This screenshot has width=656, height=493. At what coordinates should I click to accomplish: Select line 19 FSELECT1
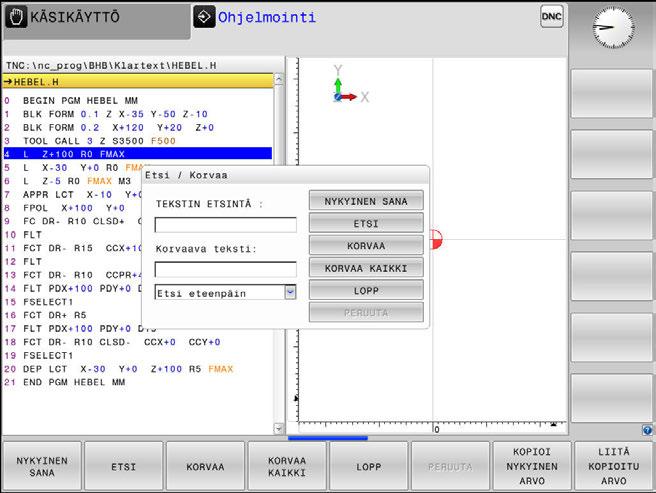(x=138, y=355)
